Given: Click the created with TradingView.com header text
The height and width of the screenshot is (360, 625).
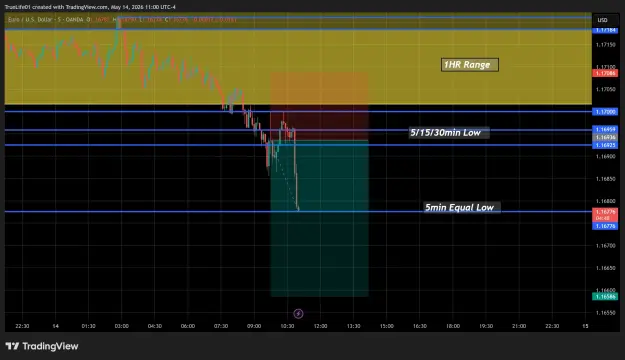Looking at the screenshot, I should point(90,7).
